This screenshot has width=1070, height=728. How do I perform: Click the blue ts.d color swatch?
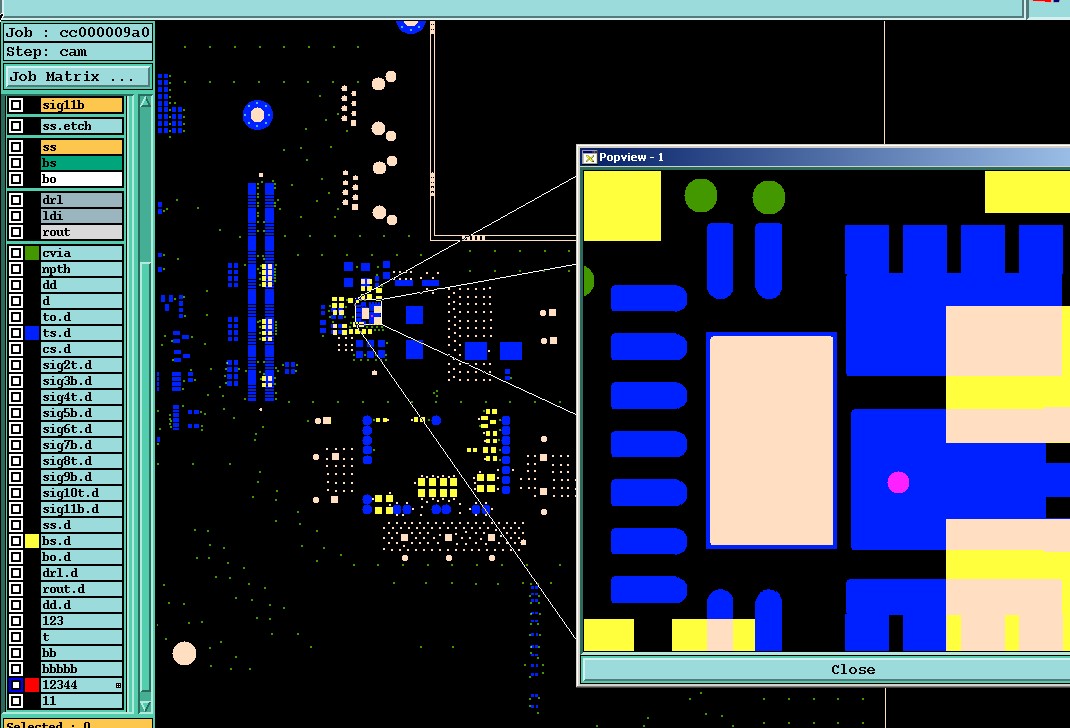click(x=32, y=333)
